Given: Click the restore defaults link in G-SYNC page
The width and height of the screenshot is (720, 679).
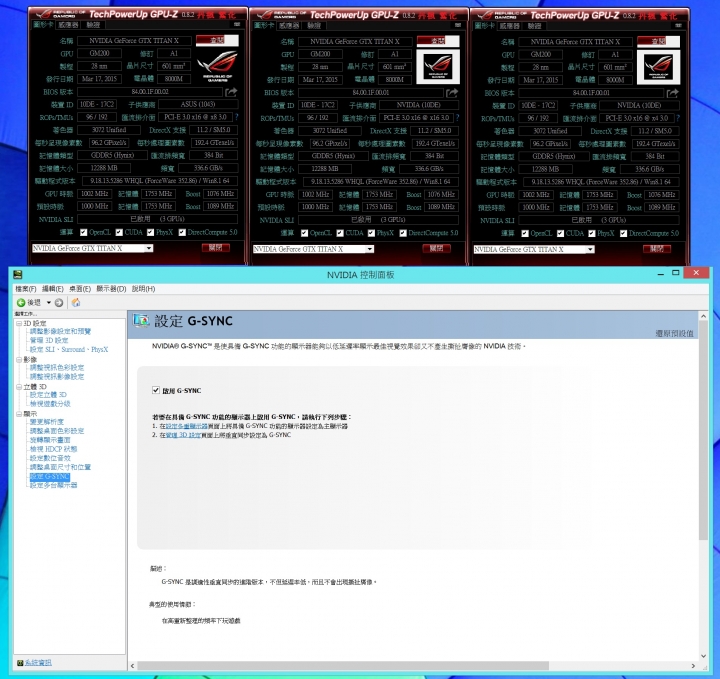Looking at the screenshot, I should pyautogui.click(x=674, y=333).
